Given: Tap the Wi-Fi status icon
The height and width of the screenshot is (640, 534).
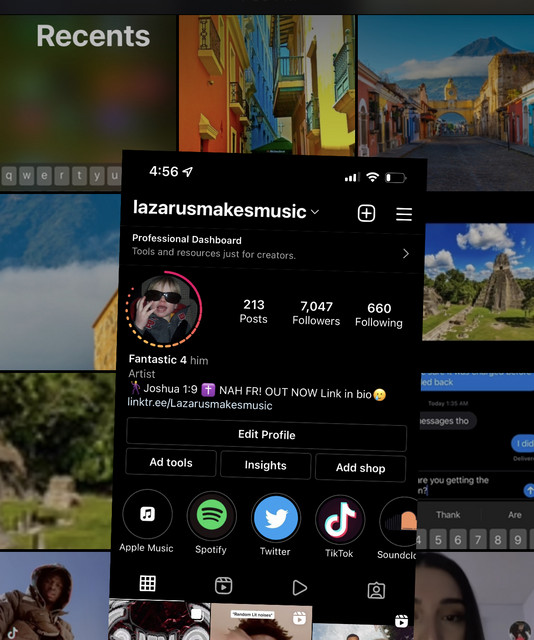Looking at the screenshot, I should [x=372, y=177].
